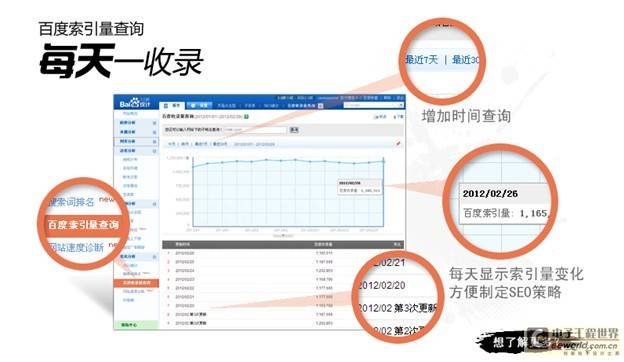Click the Baidu Tongji logo
The height and width of the screenshot is (362, 624).
135,104
